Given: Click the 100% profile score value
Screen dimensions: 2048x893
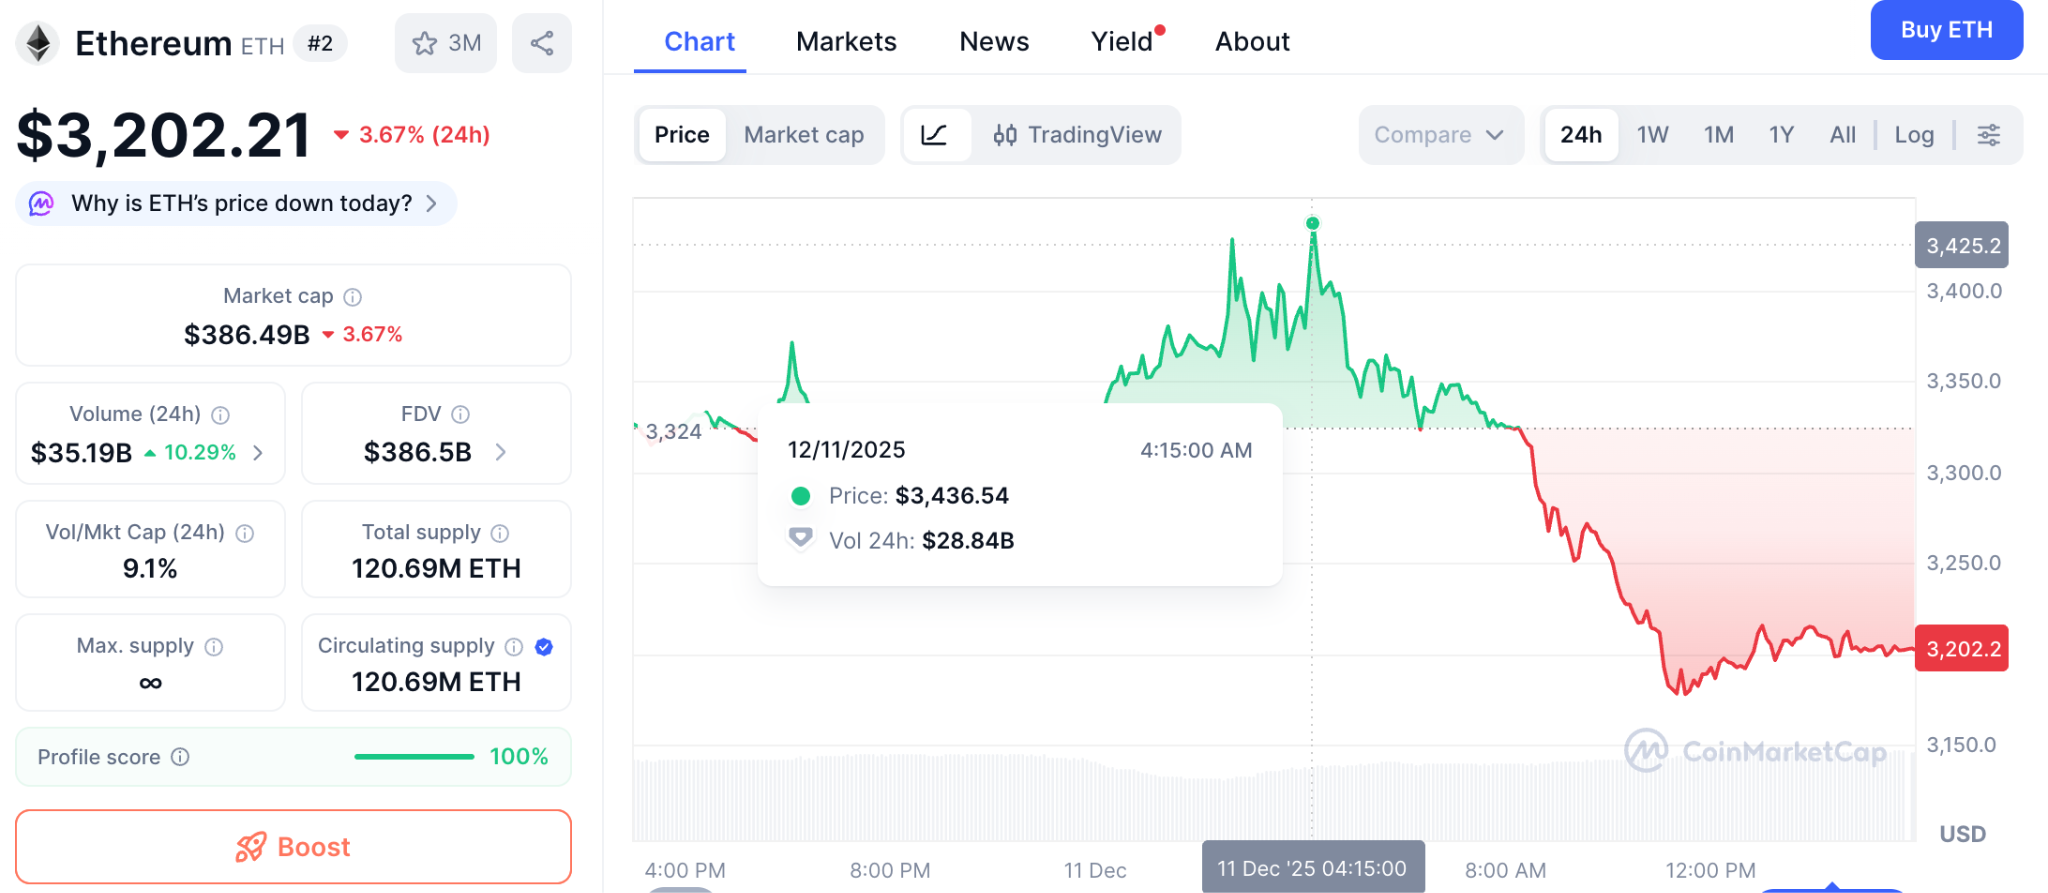Looking at the screenshot, I should point(519,757).
